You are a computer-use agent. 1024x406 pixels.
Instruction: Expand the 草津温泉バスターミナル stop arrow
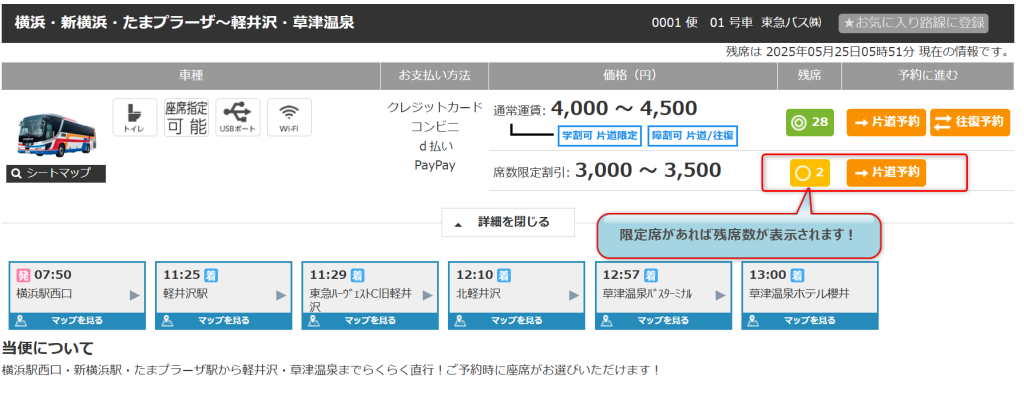coord(719,295)
